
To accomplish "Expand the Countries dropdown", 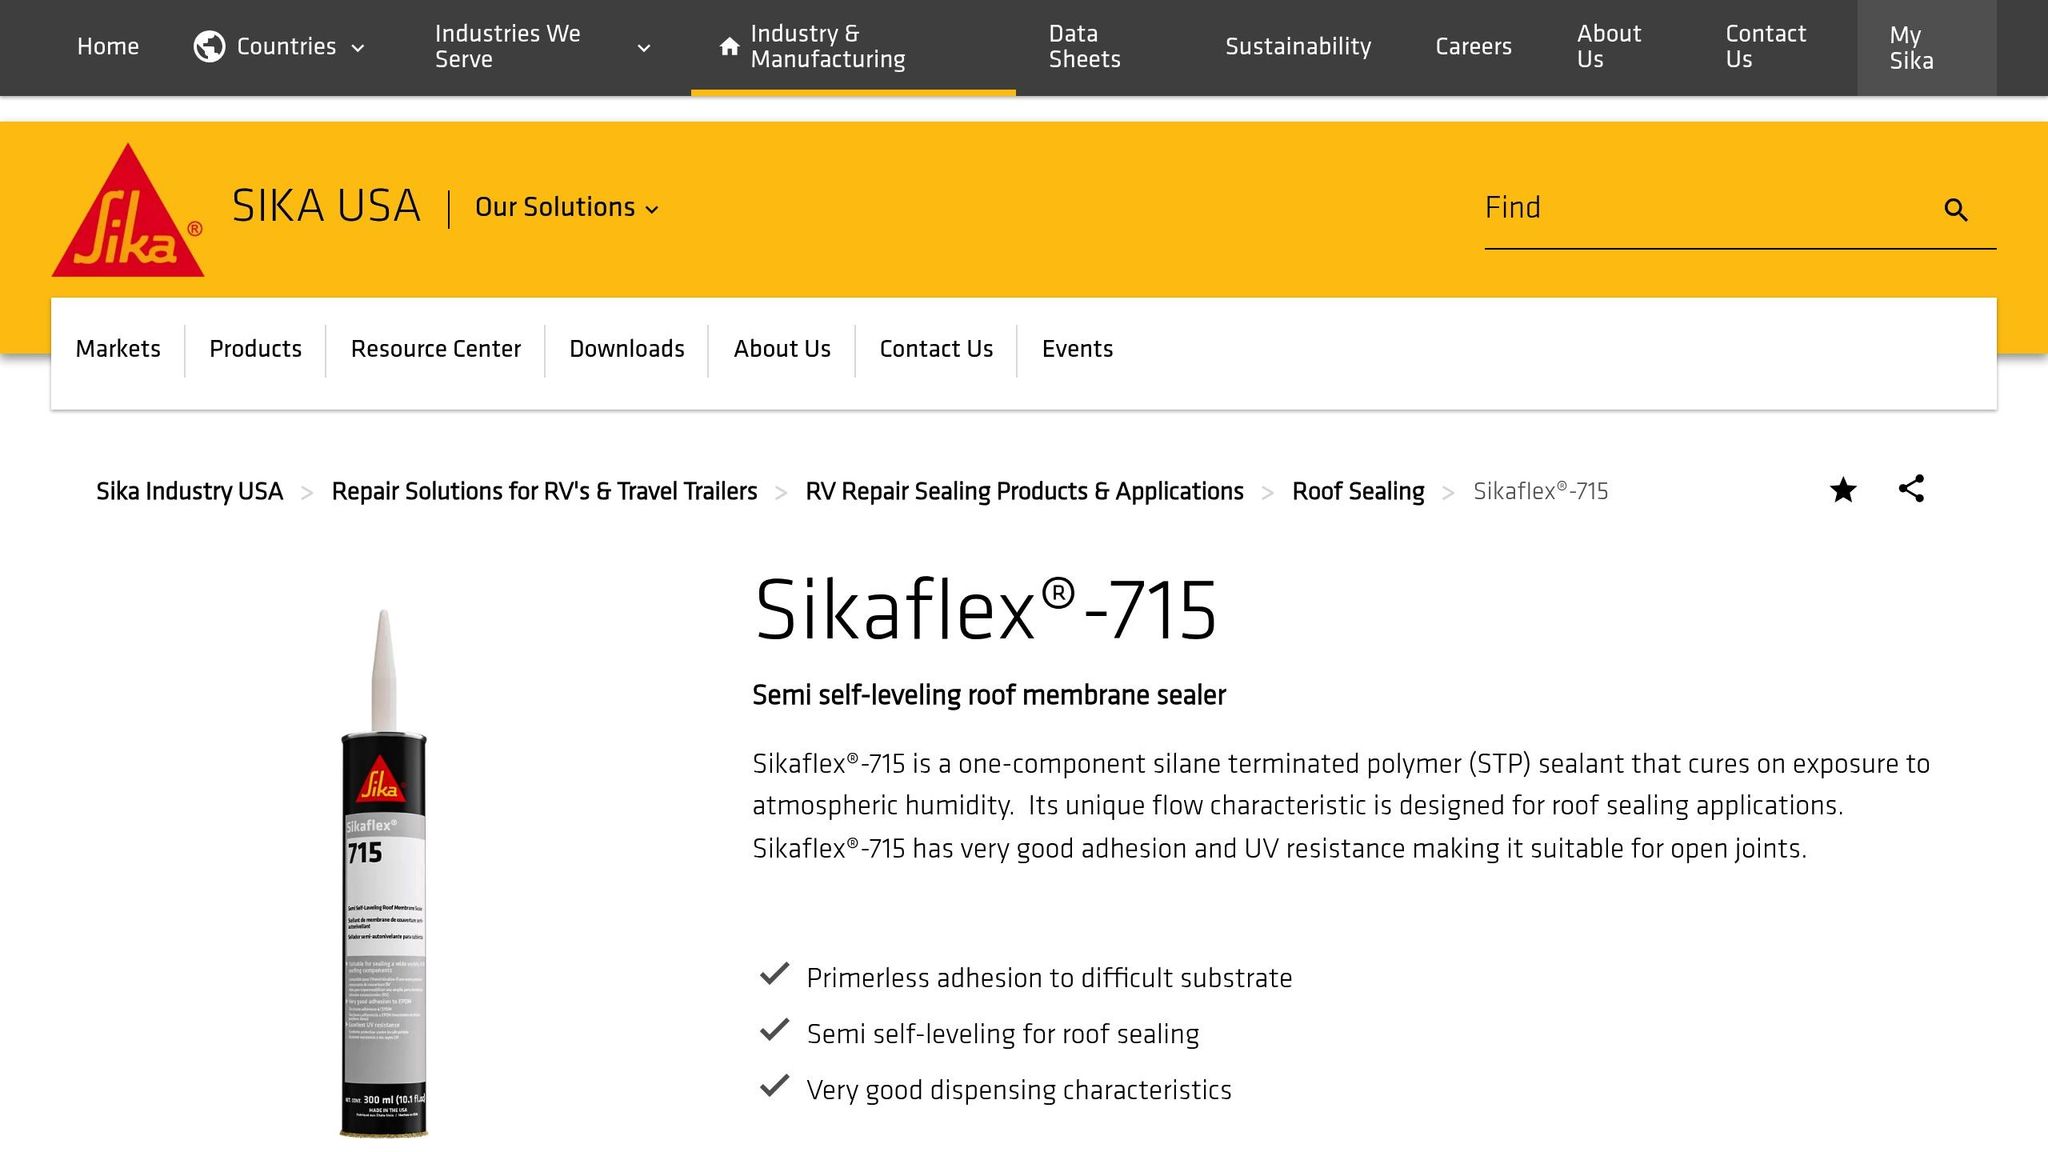I will coord(358,46).
